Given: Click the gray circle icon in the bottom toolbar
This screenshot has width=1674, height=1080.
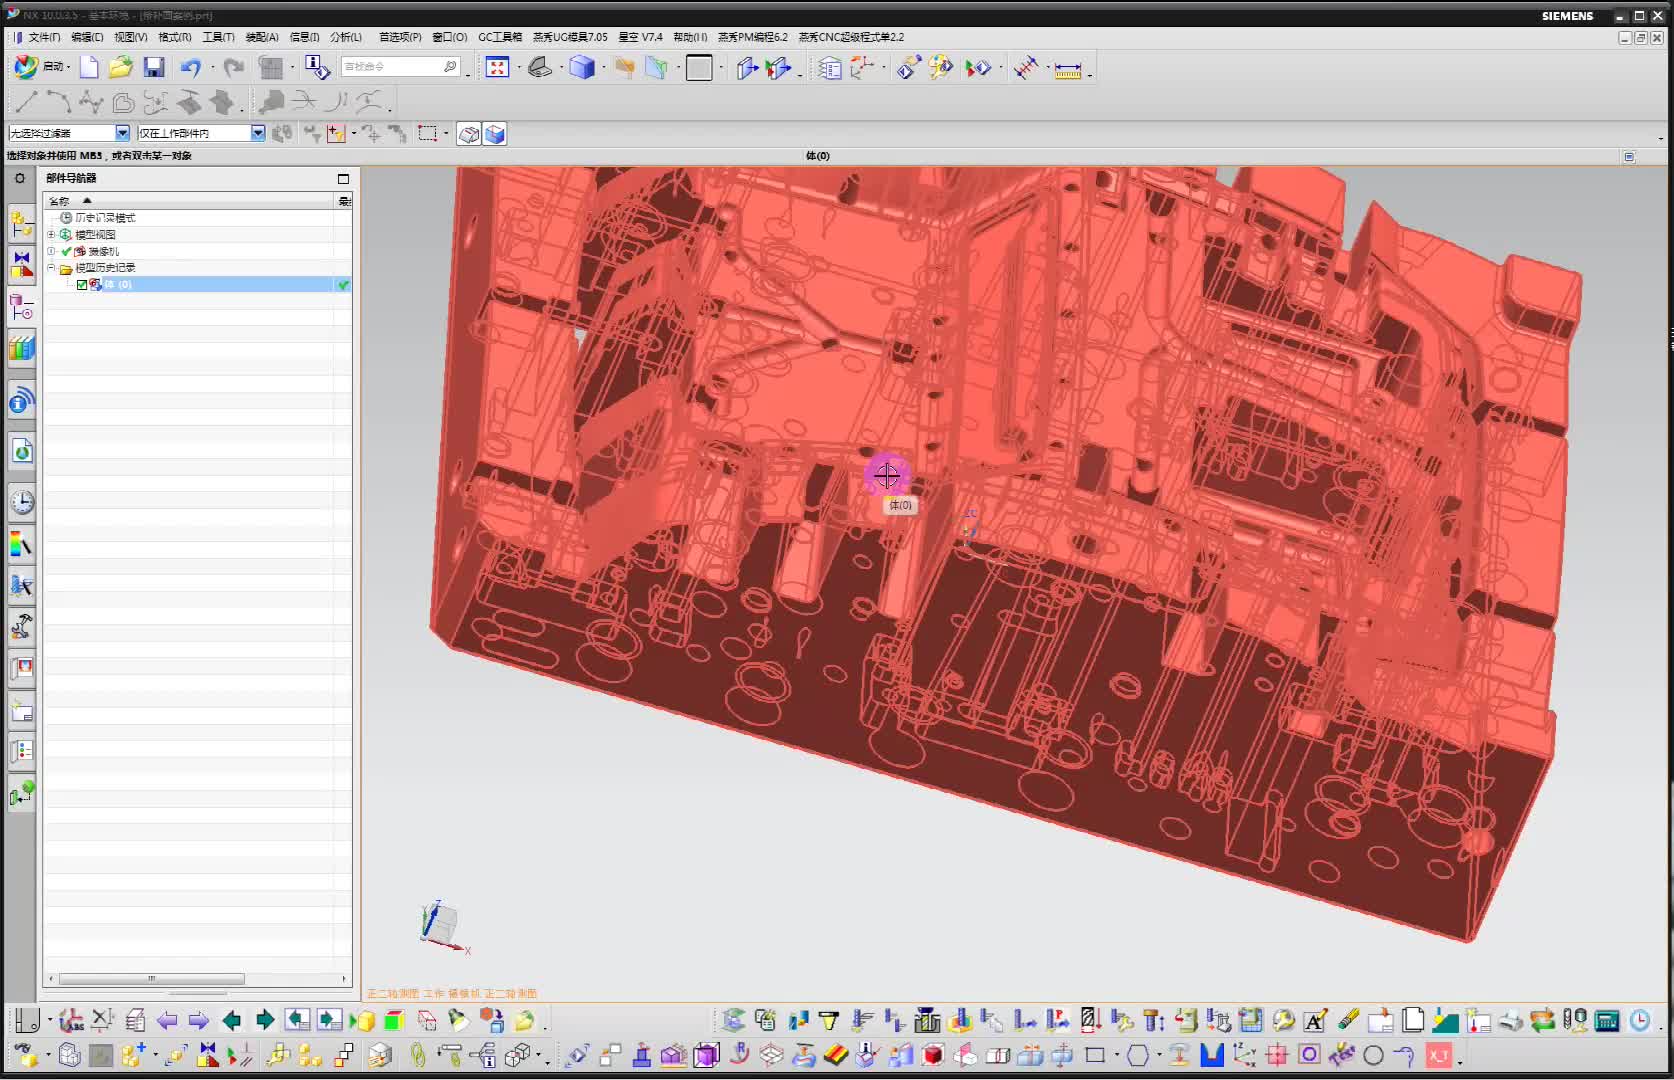Looking at the screenshot, I should [x=1373, y=1055].
